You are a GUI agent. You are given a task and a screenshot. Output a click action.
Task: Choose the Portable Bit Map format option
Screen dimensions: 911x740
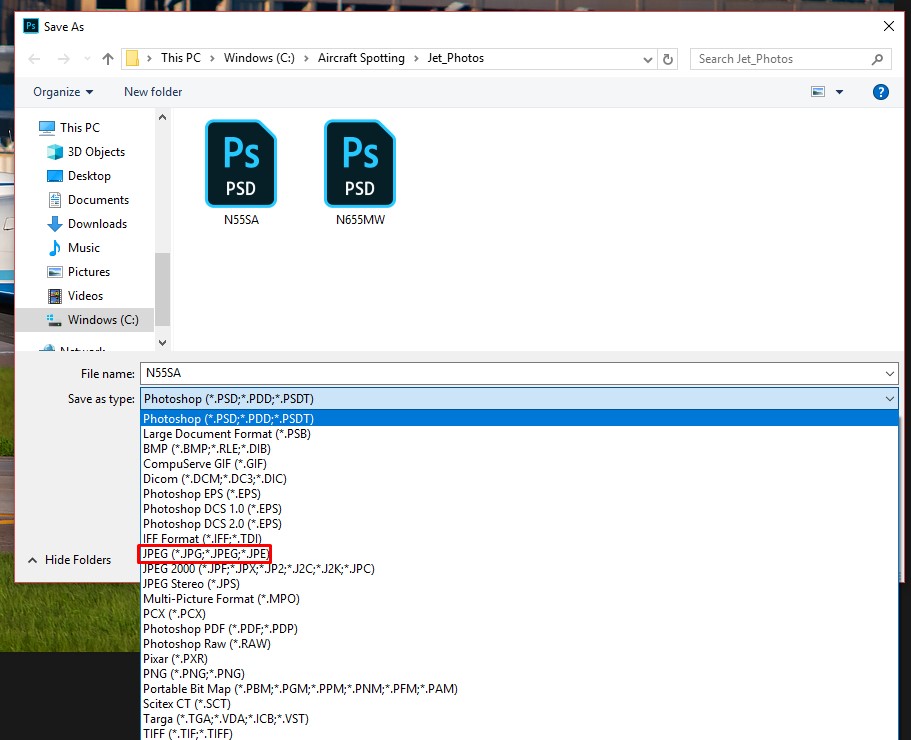tap(519, 689)
